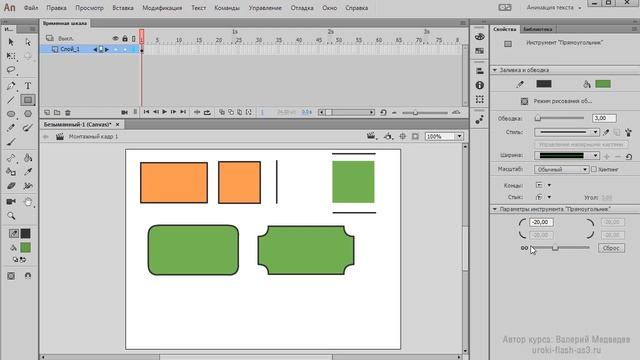
Task: Click the edit stroke style pencil button
Action: coord(606,132)
